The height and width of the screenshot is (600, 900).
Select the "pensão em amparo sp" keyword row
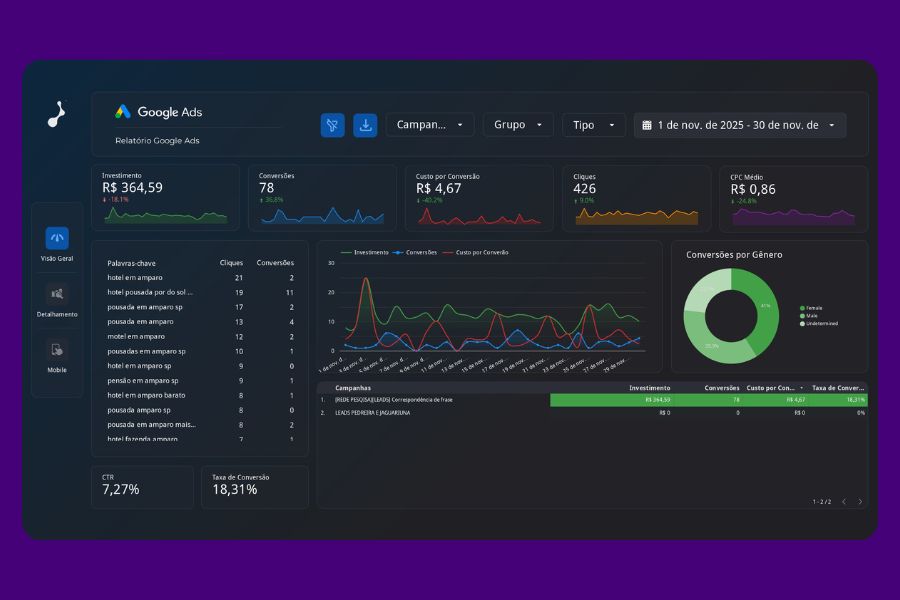coord(200,381)
